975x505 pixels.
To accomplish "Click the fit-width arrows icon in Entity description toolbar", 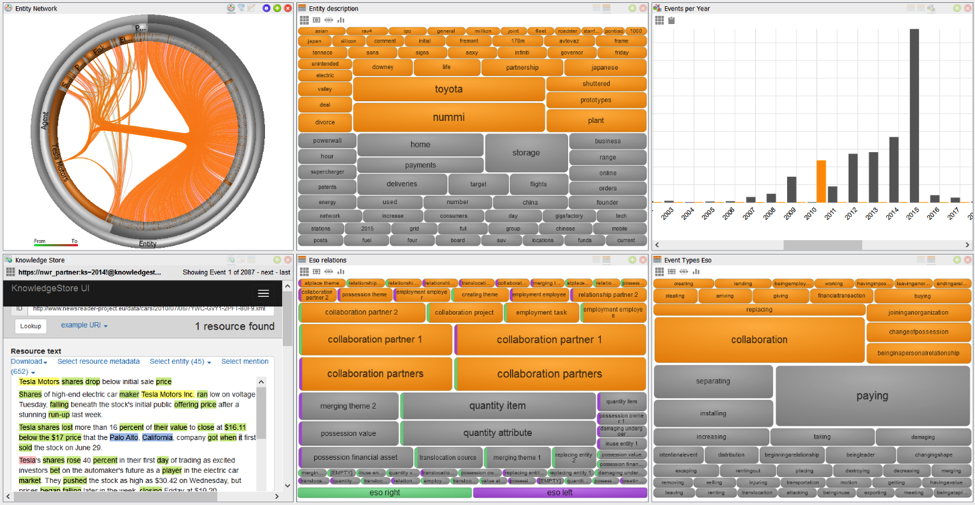I will pyautogui.click(x=328, y=21).
